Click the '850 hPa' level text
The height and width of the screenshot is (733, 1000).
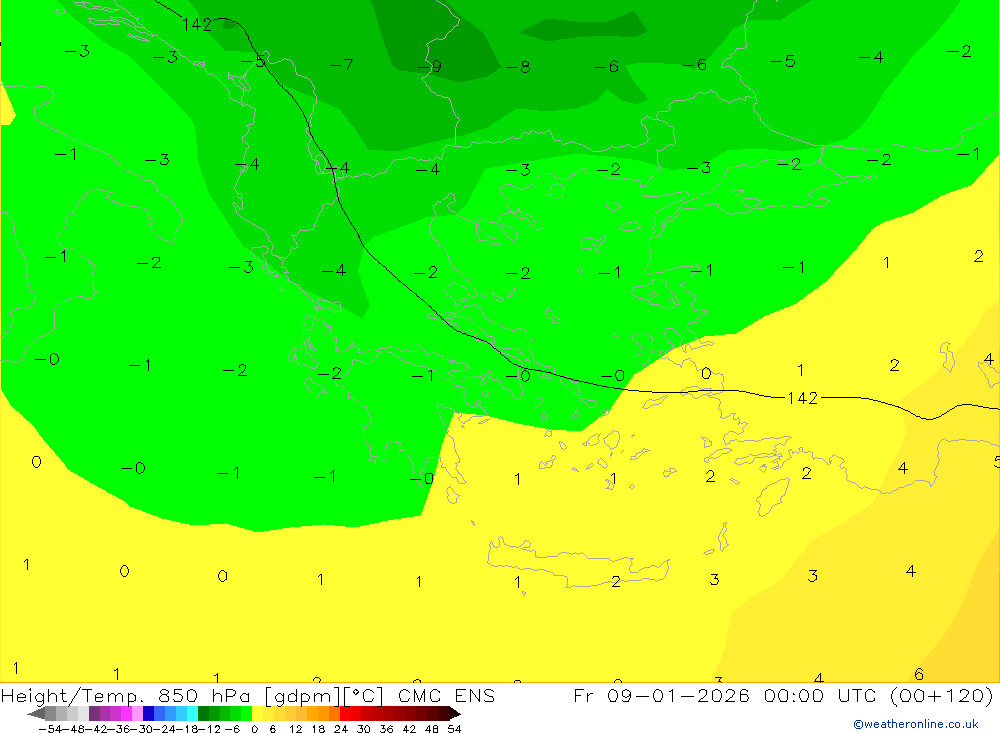(205, 696)
